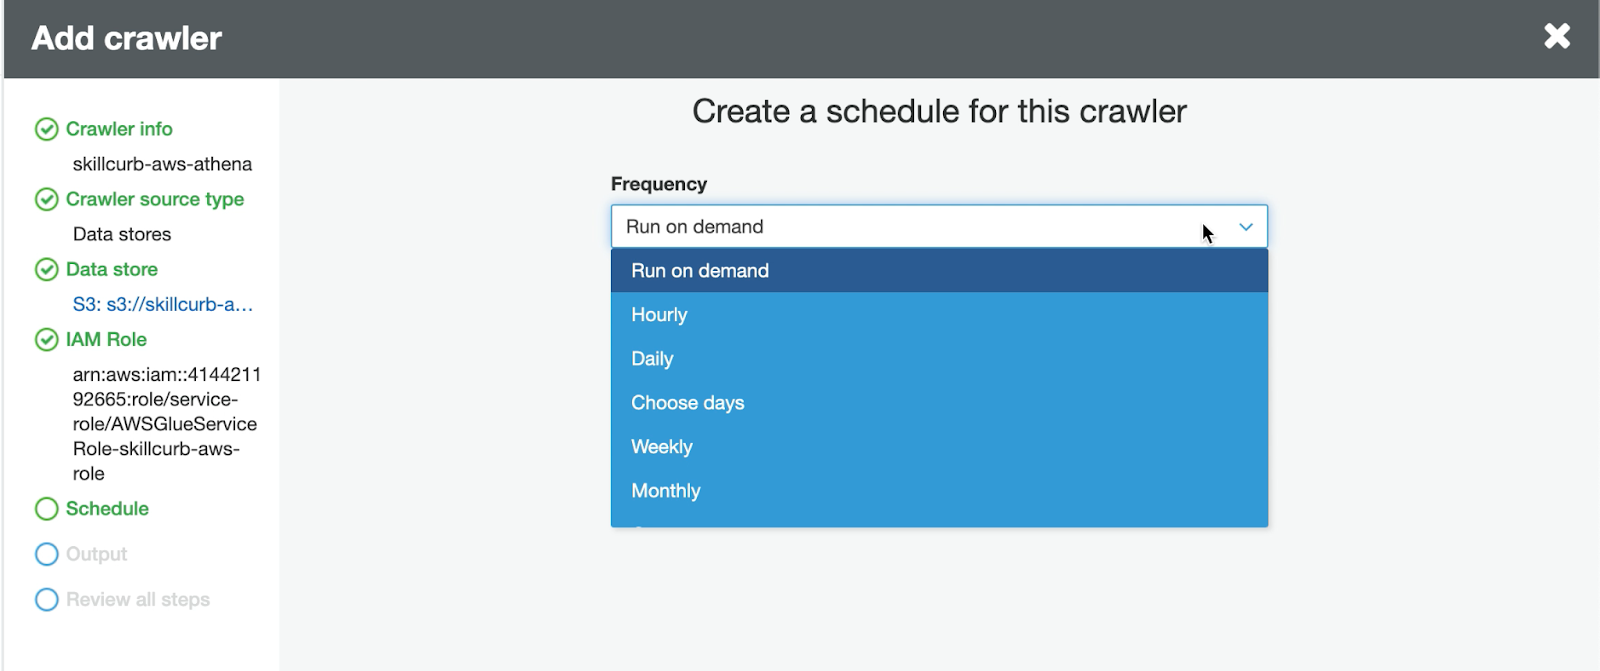Click the IAM Role checkmark icon

[x=46, y=339]
